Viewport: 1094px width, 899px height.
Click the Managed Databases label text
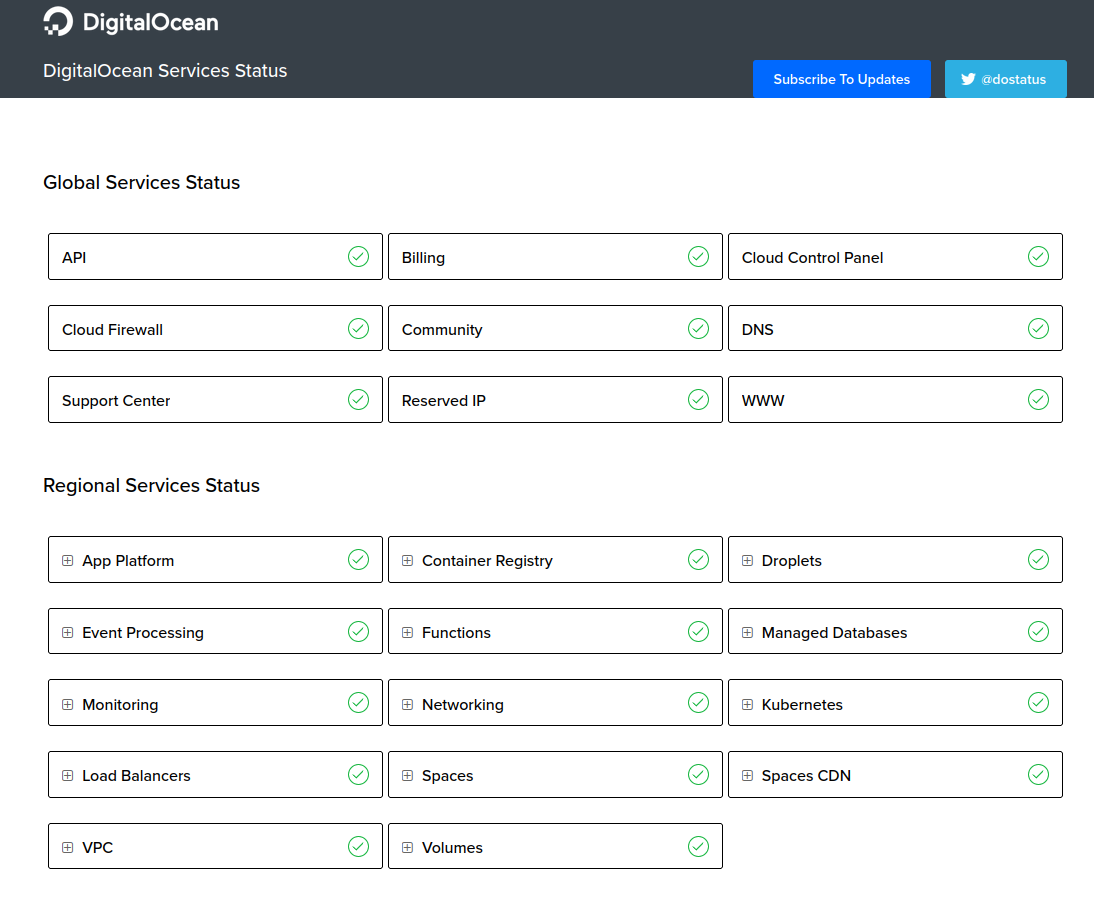(834, 633)
